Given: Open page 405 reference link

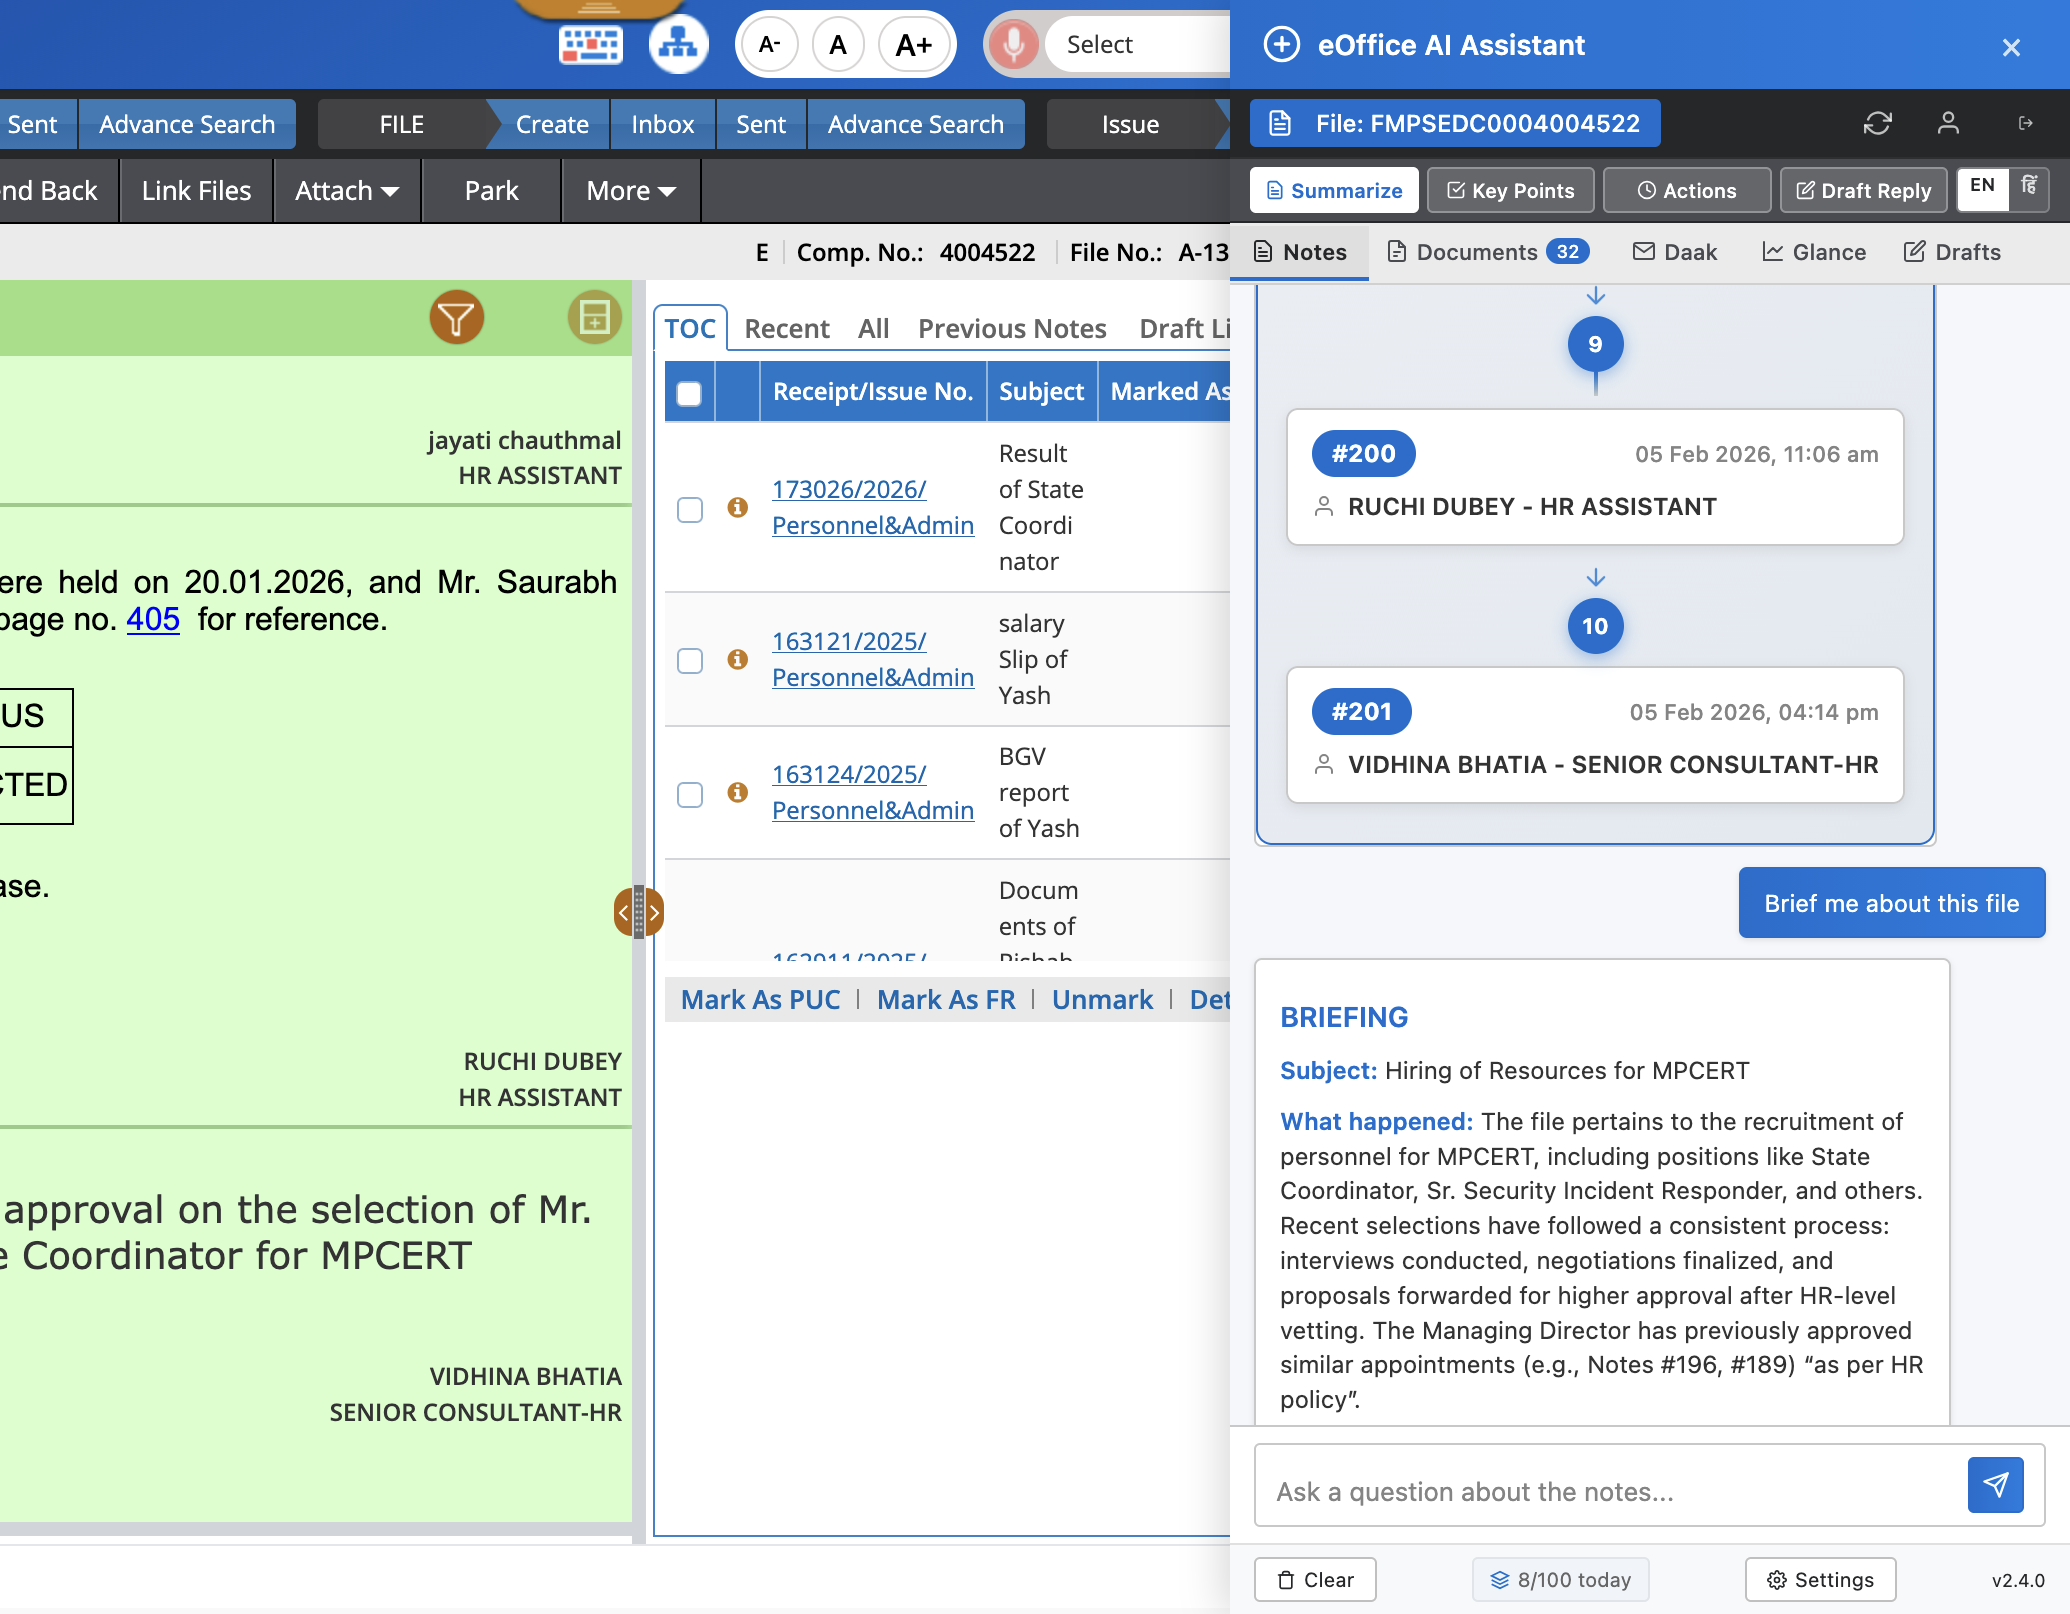Looking at the screenshot, I should point(152,620).
